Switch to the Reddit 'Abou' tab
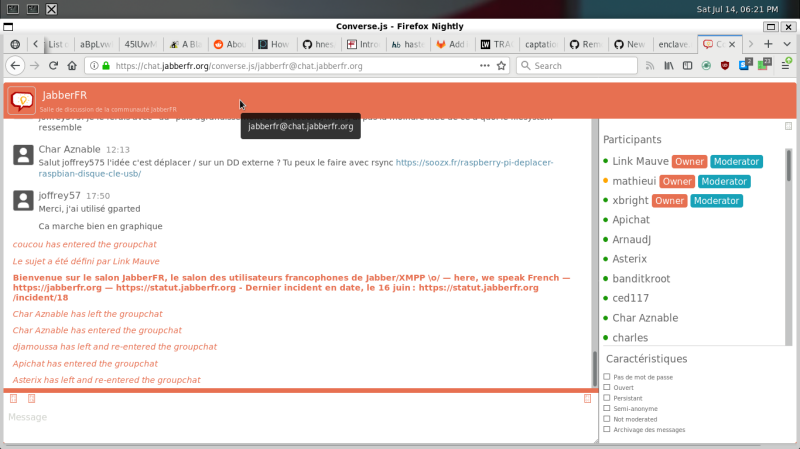Viewport: 800px width, 449px height. click(x=230, y=44)
